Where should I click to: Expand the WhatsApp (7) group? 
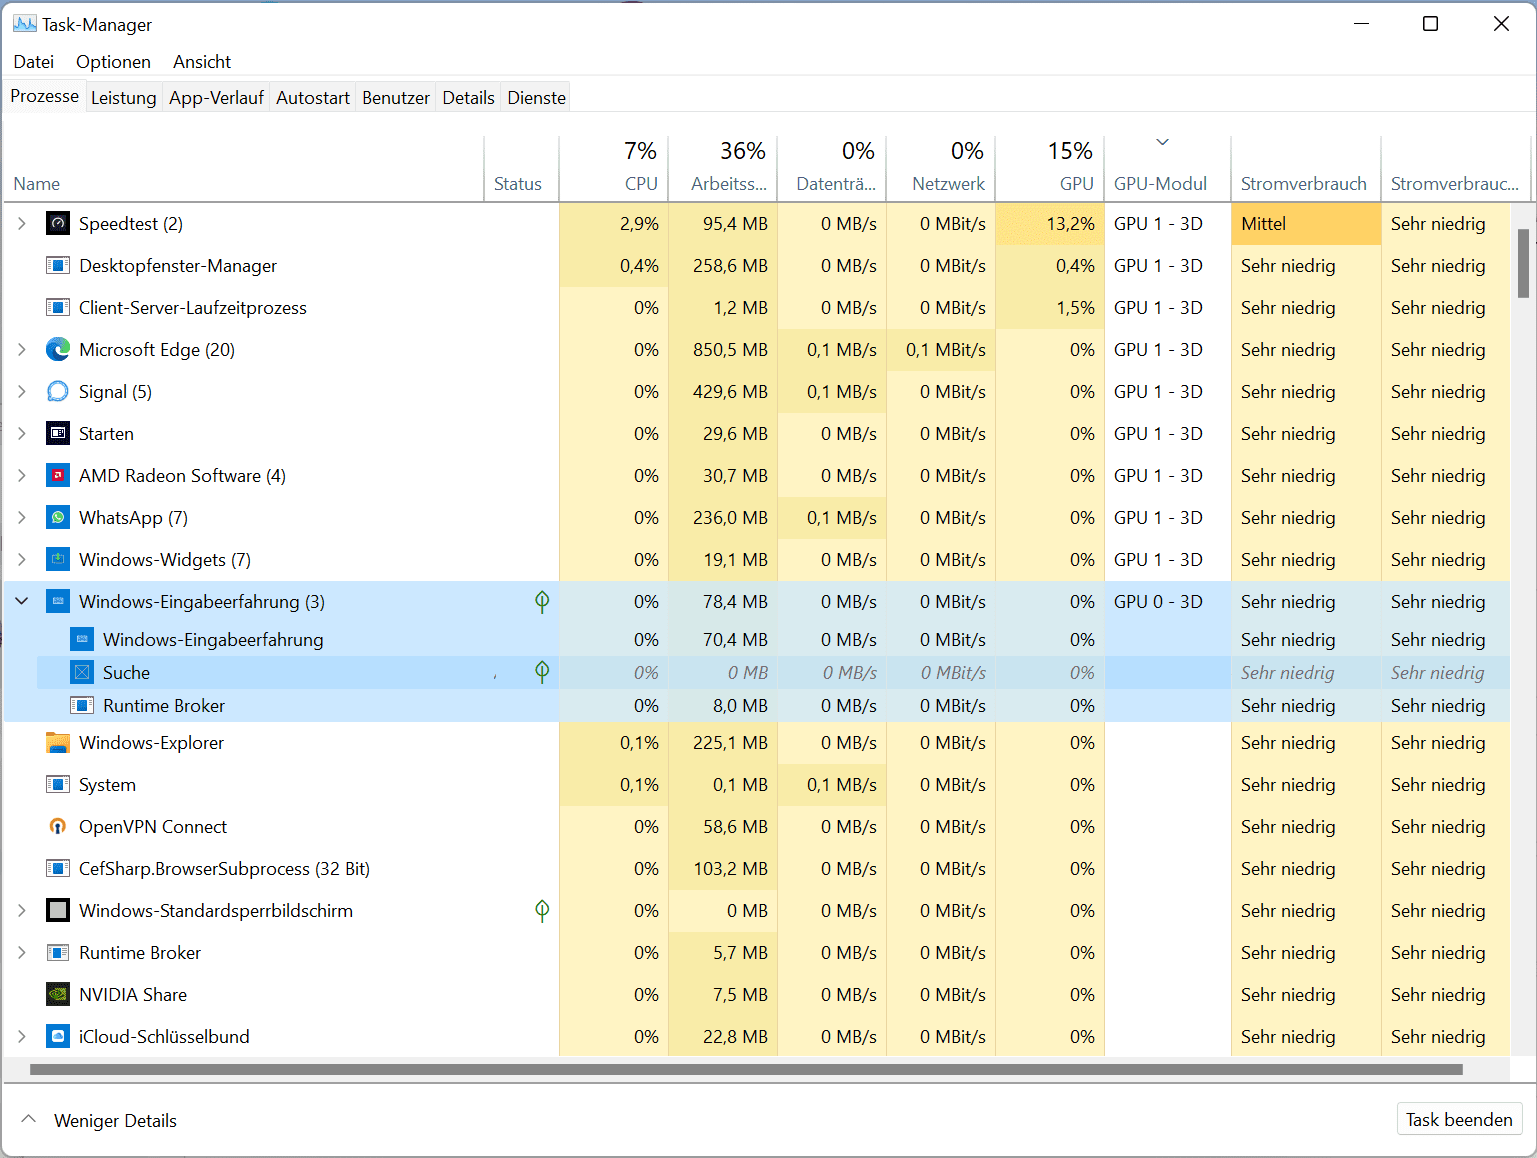pyautogui.click(x=22, y=518)
